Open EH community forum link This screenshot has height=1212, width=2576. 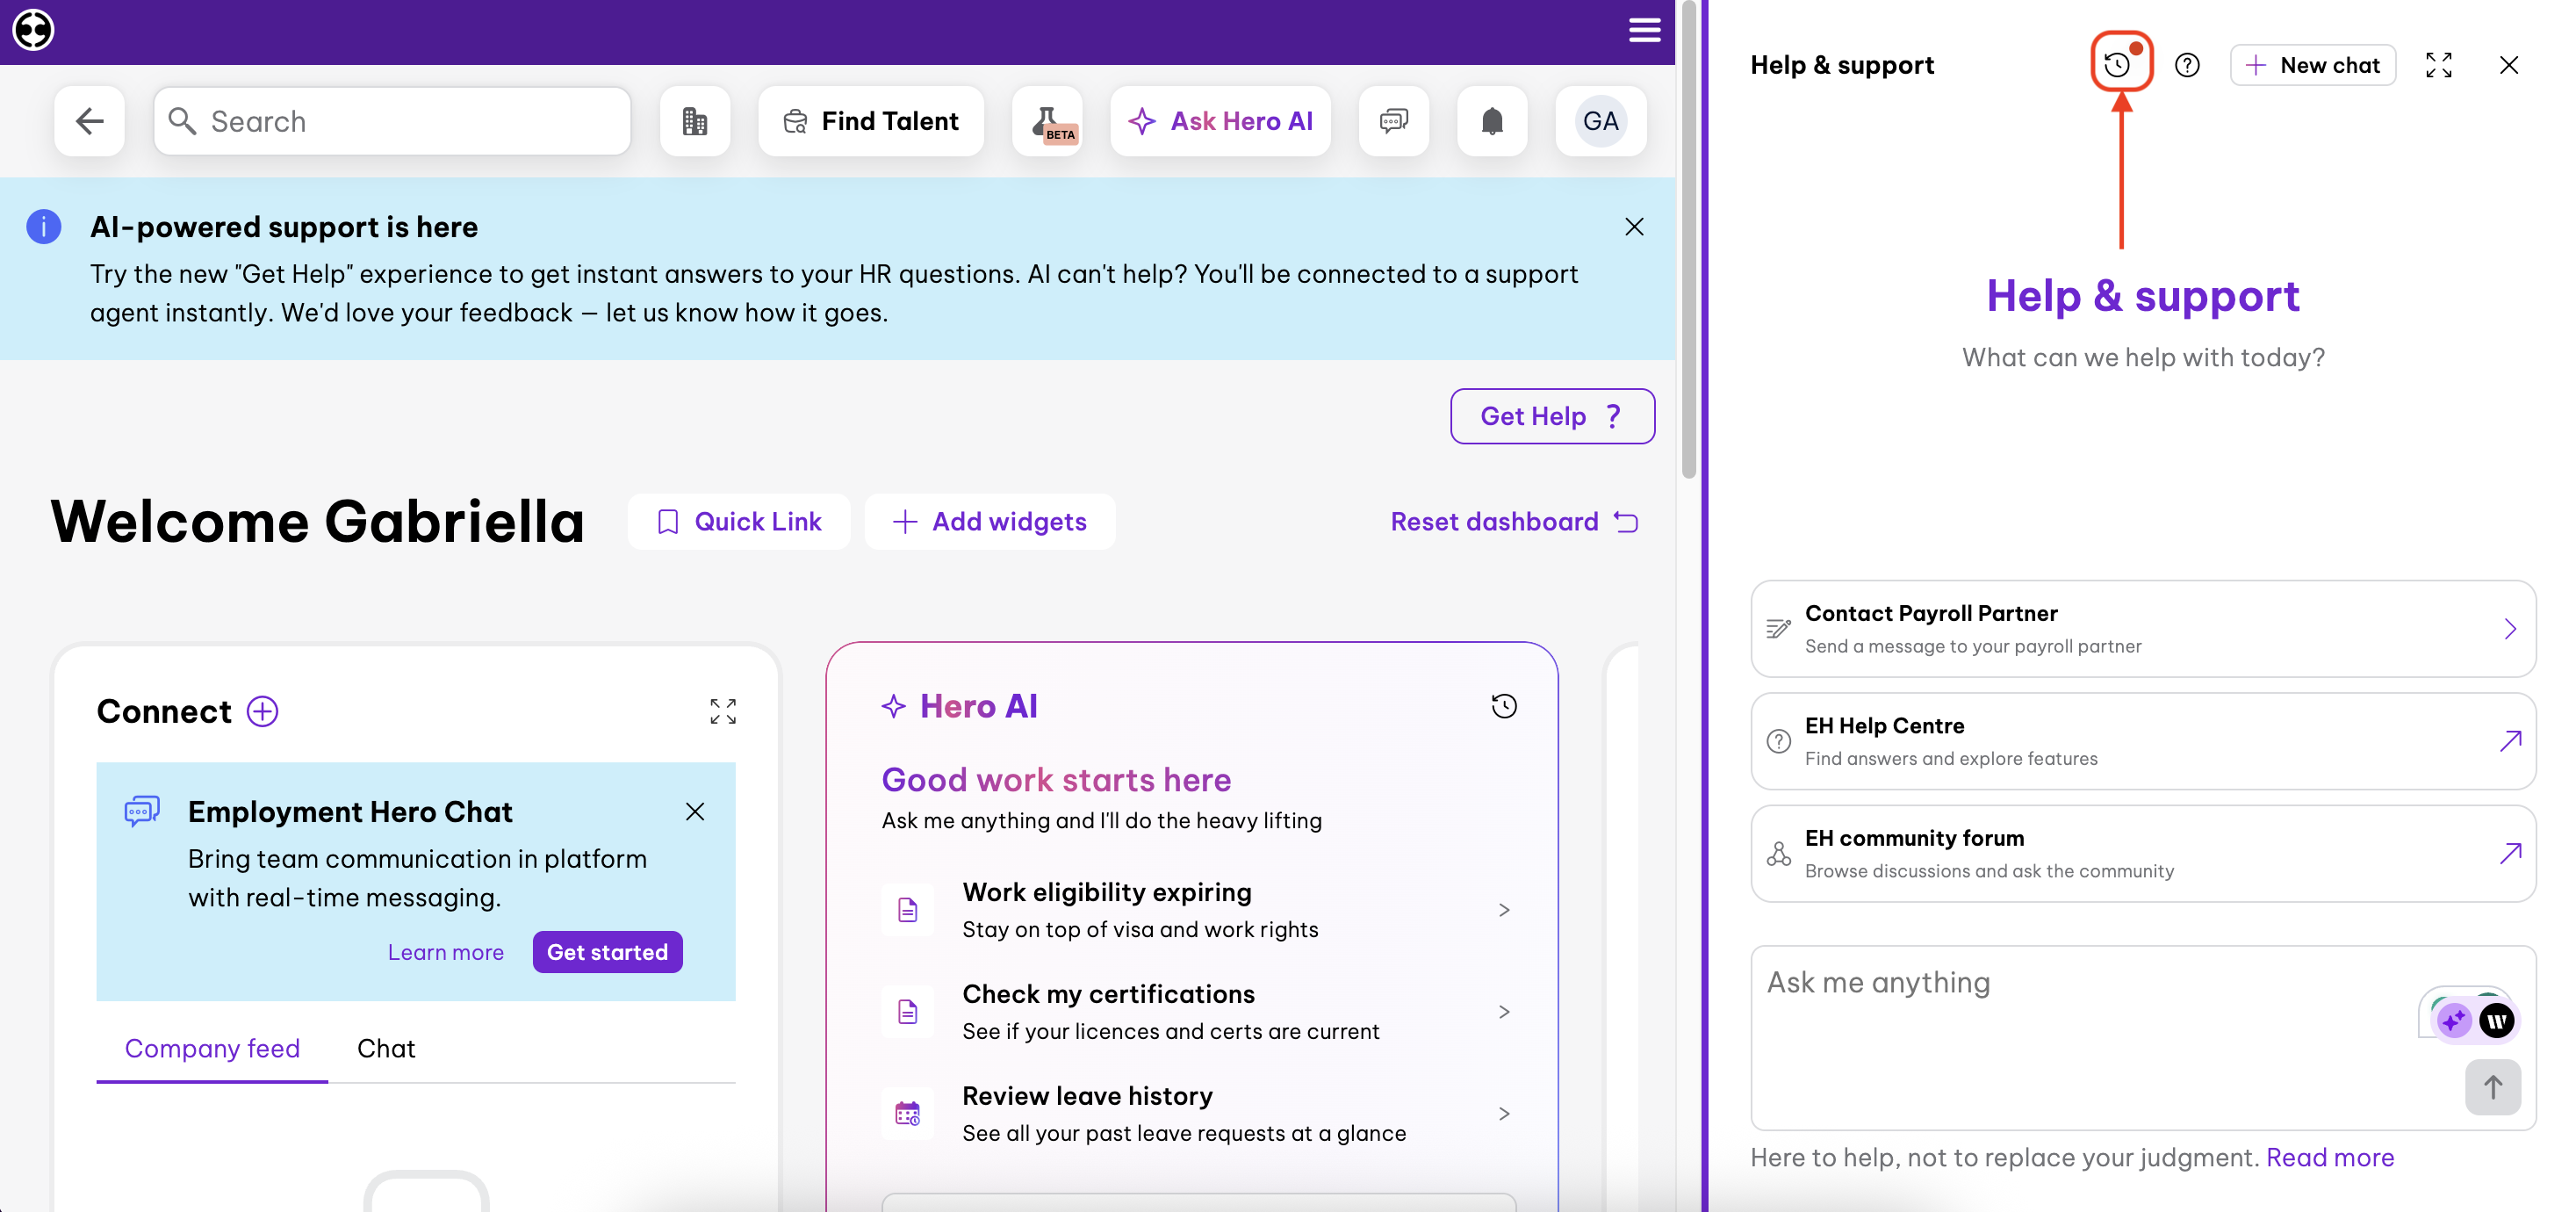coord(2143,854)
